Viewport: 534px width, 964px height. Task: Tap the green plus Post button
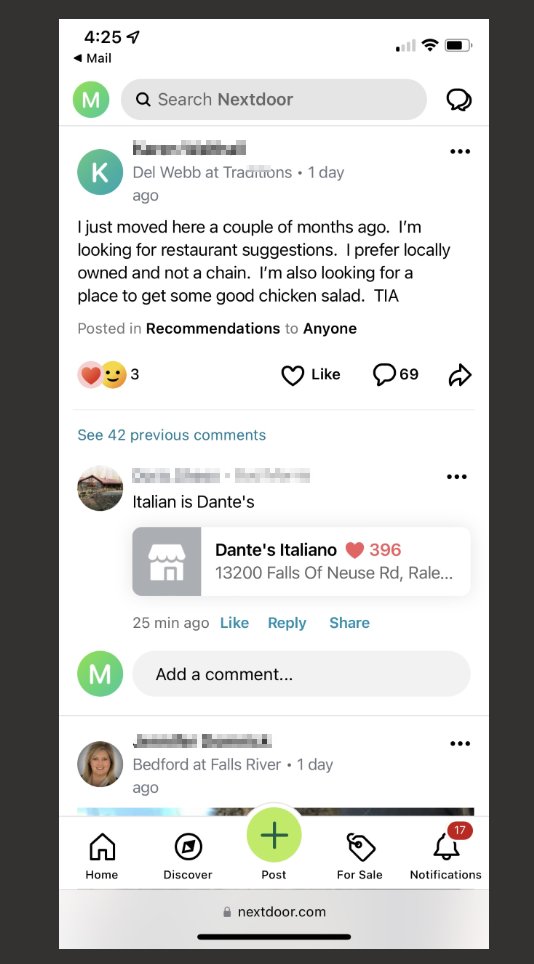coord(274,835)
